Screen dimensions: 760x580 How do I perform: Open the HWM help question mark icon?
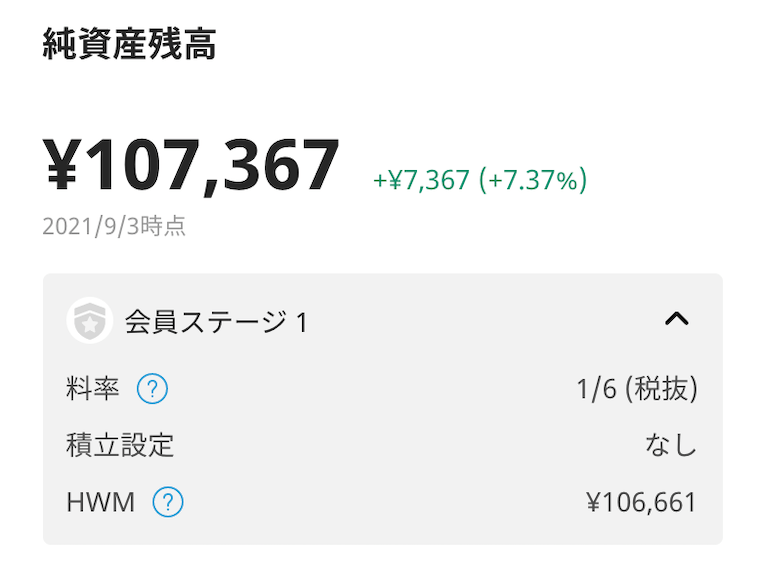[x=168, y=502]
